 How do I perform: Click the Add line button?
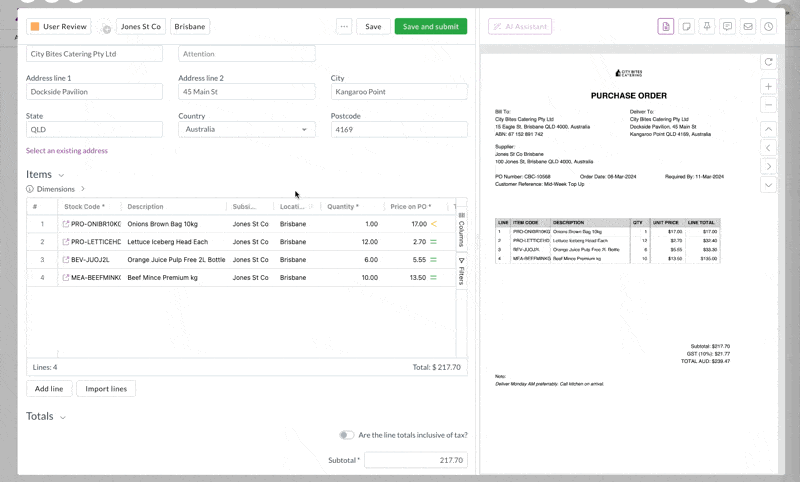[x=49, y=389]
